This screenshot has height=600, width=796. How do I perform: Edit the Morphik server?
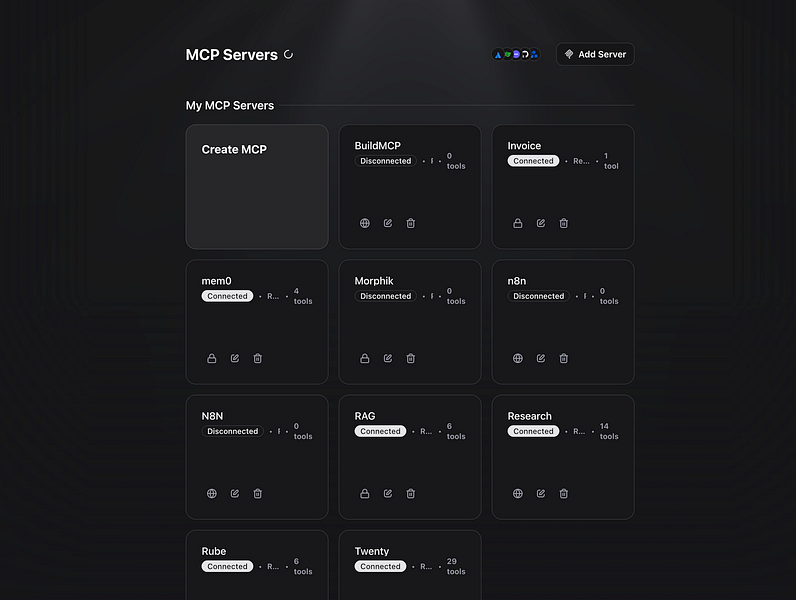[388, 358]
